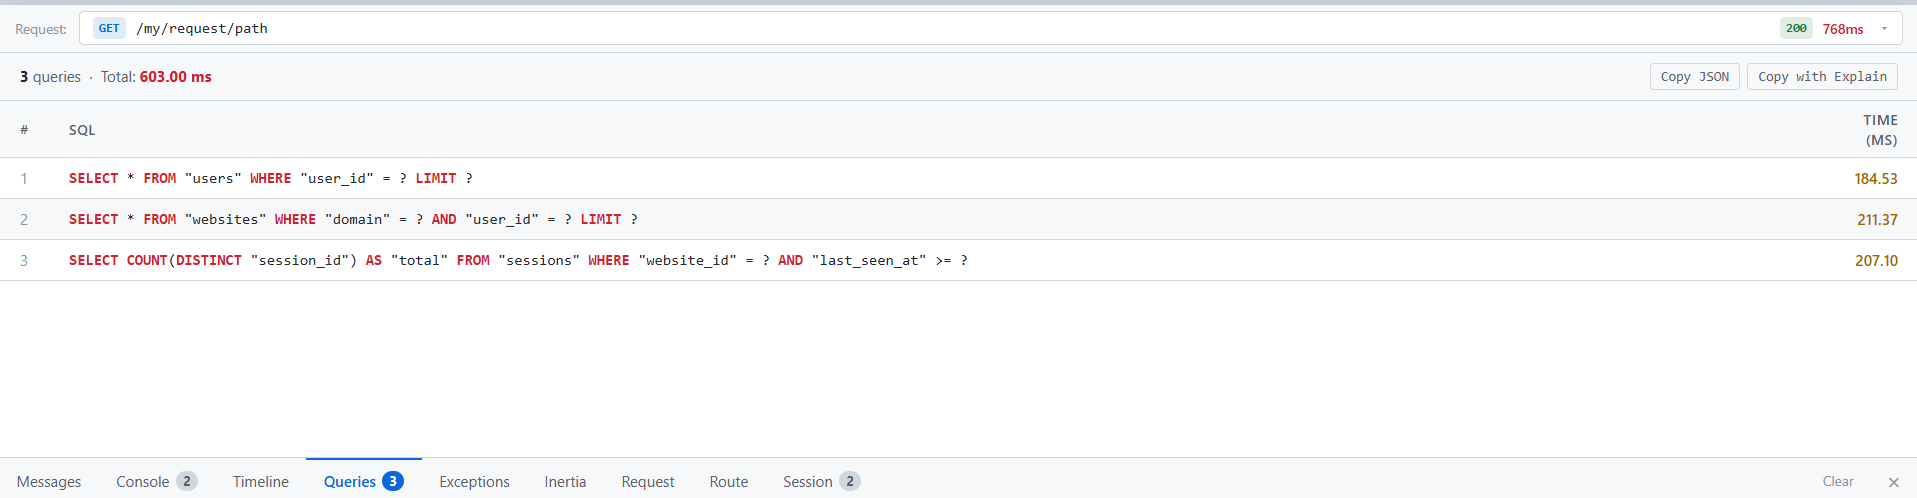Viewport: 1917px width, 498px height.
Task: Click the total 603.00 ms value
Action: pyautogui.click(x=175, y=77)
